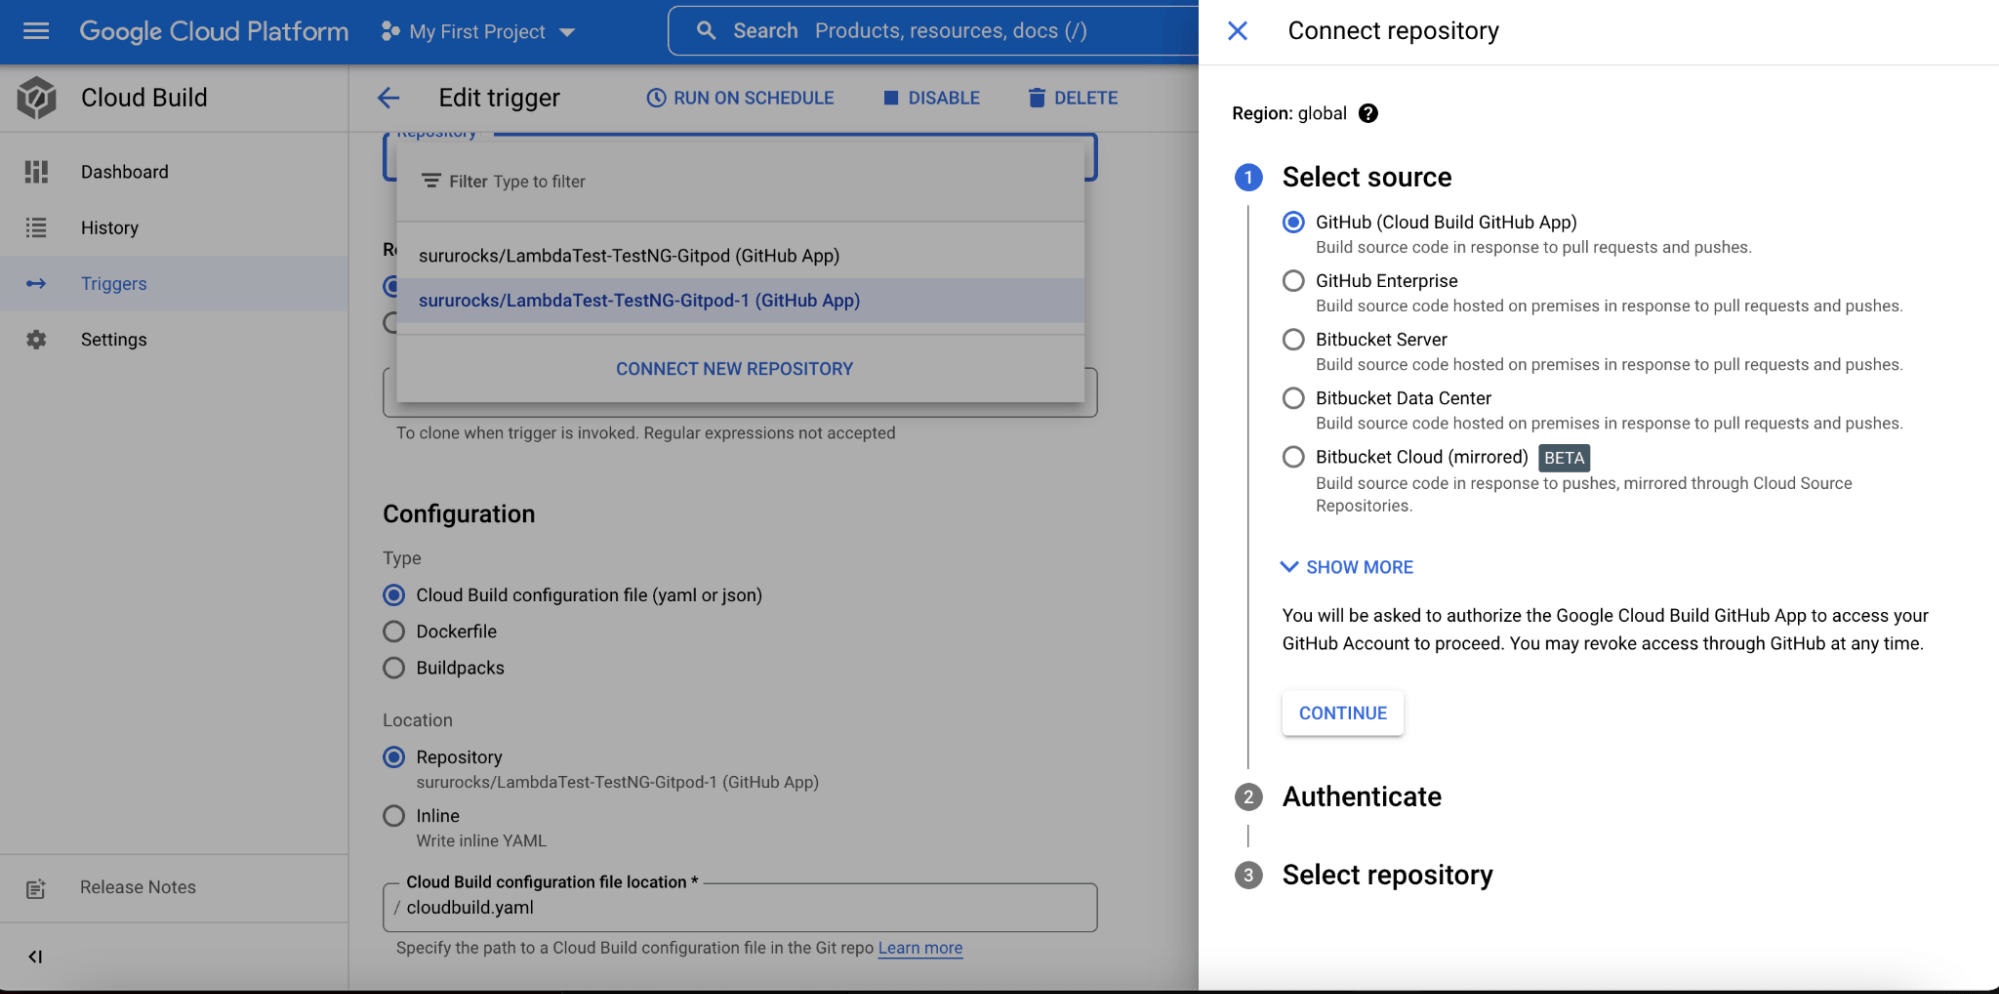Open the My First Project selector
Screen dimensions: 1999x994
478,31
